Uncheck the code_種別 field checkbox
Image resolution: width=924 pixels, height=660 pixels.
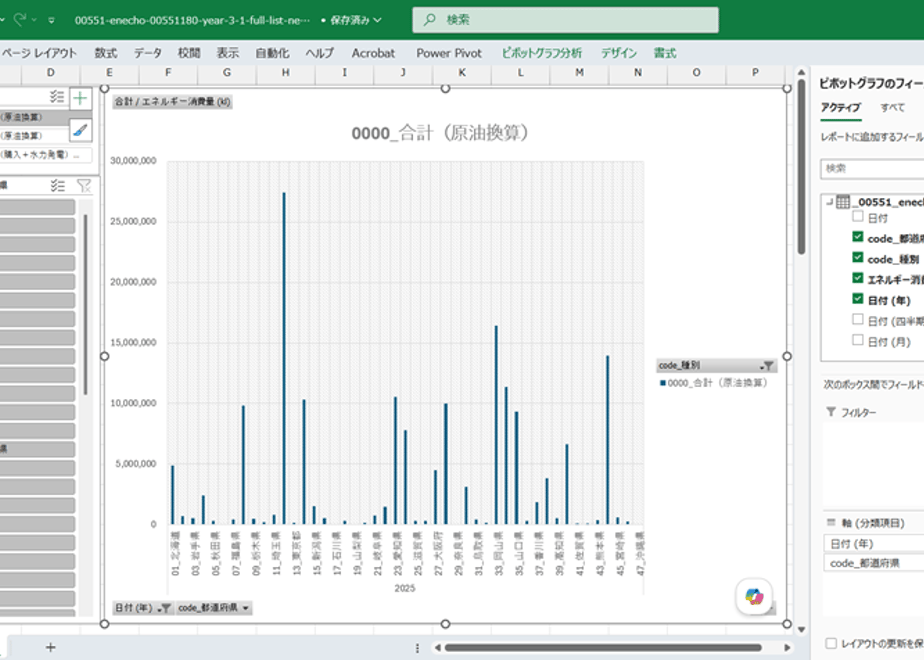click(x=858, y=258)
